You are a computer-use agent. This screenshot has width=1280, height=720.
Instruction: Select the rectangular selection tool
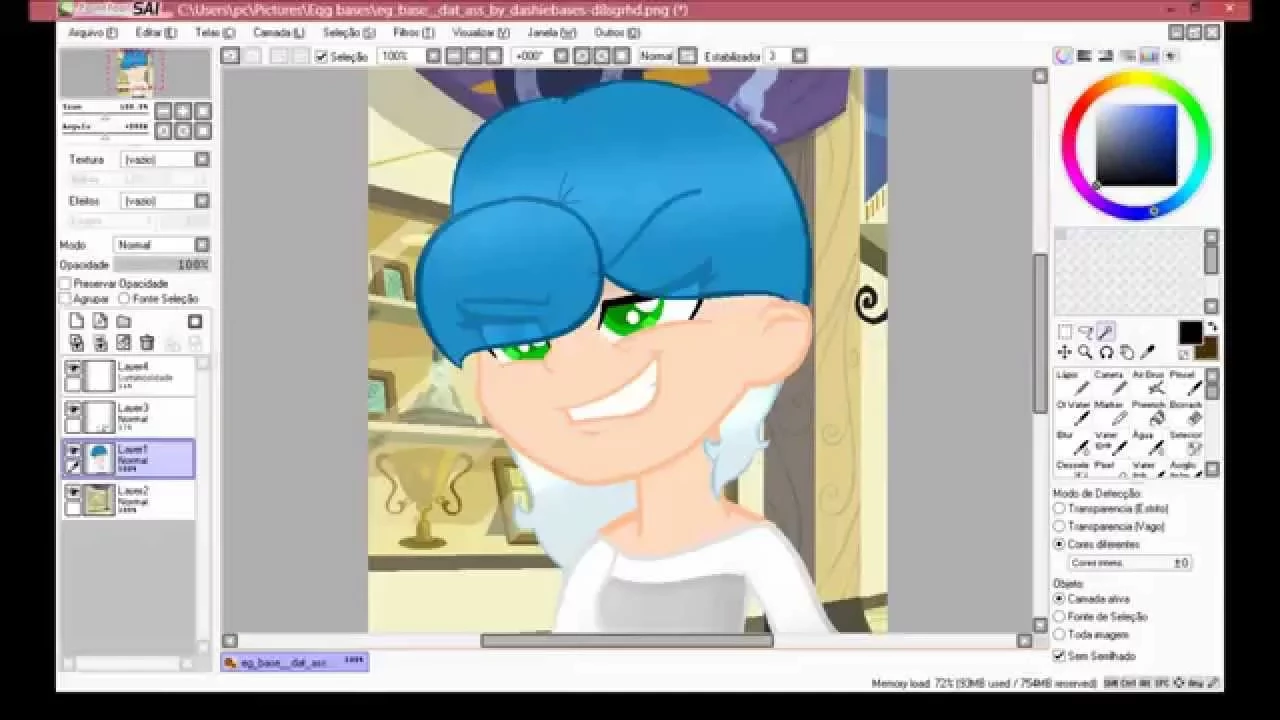[x=1065, y=332]
